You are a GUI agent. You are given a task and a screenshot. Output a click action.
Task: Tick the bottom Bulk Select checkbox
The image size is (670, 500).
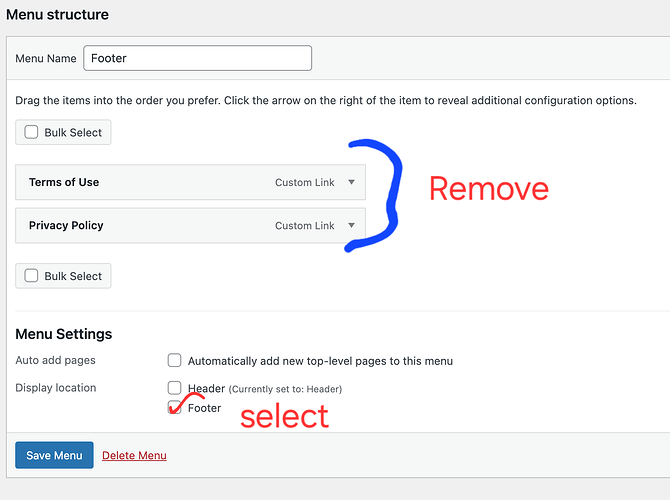31,276
